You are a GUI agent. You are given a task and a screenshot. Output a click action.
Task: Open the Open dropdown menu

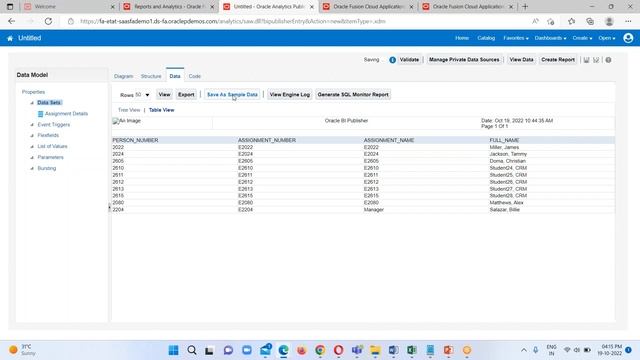[607, 38]
